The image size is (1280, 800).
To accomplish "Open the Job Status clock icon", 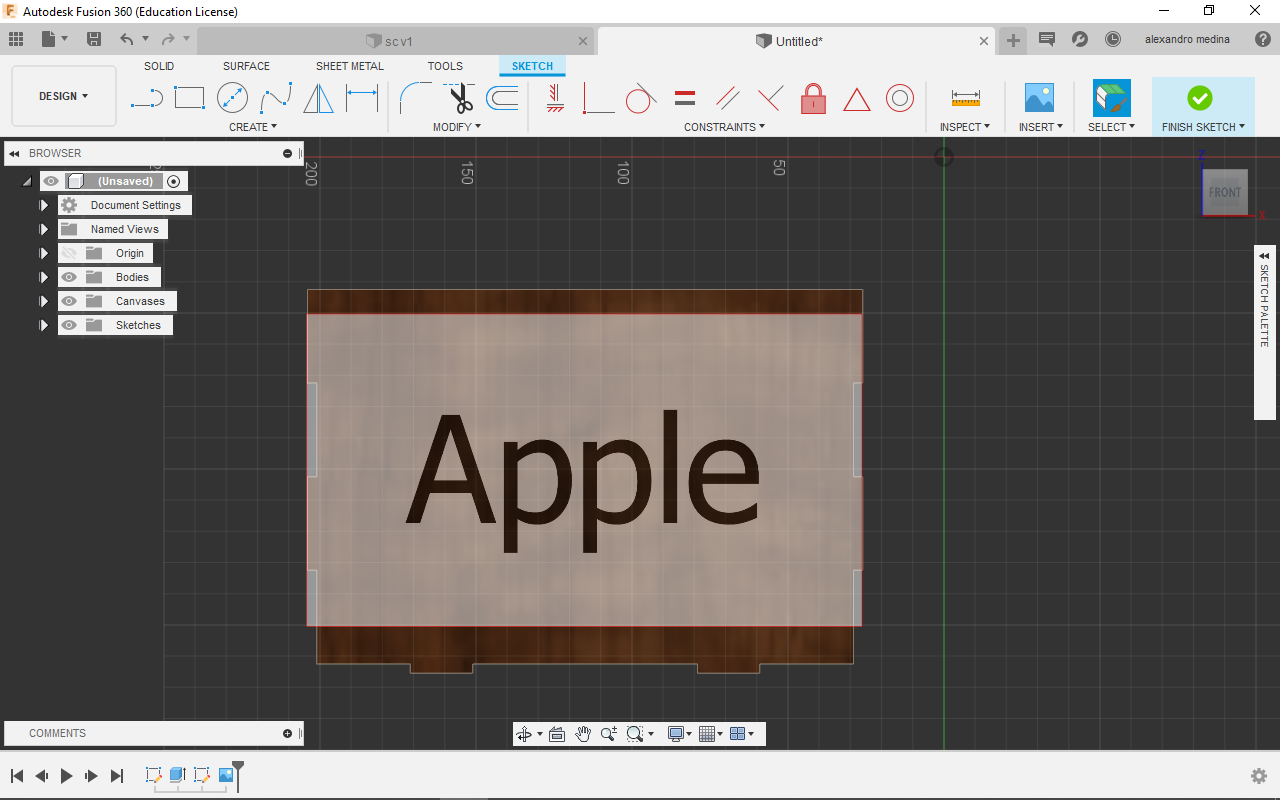I will point(1113,39).
